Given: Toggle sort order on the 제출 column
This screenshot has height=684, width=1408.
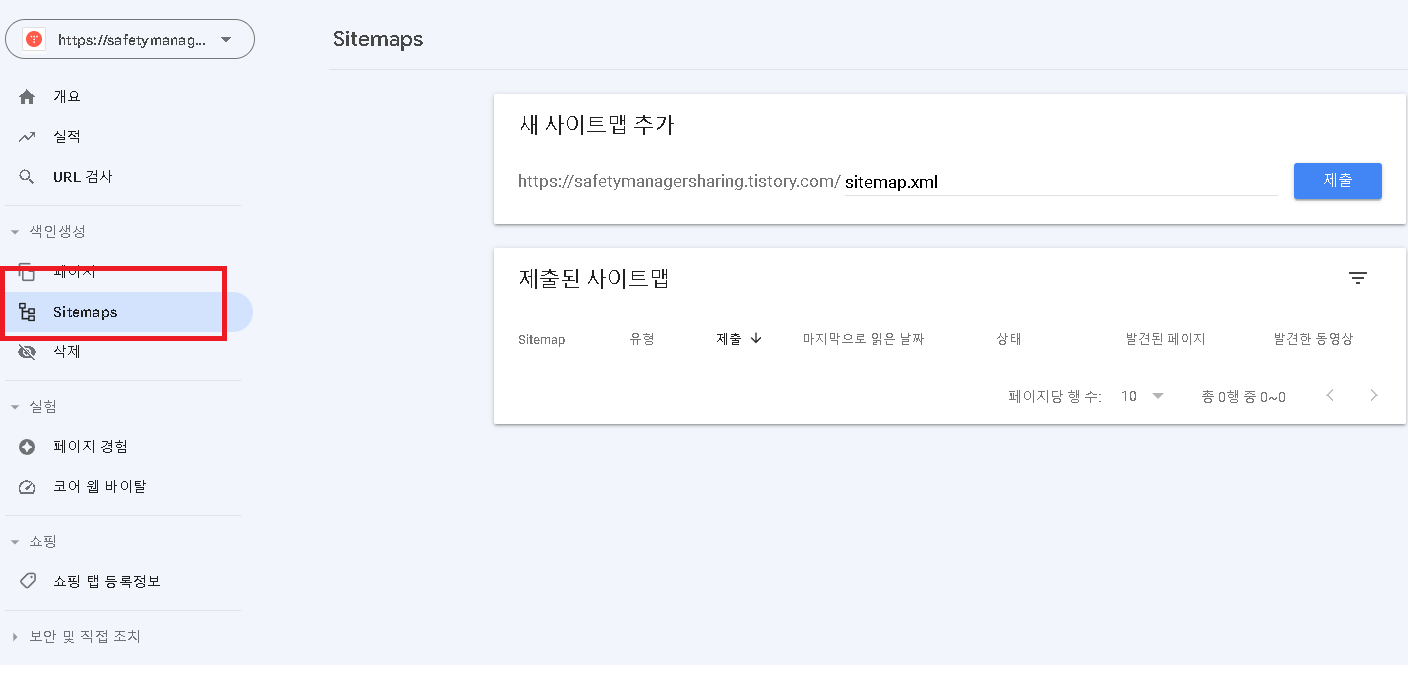Looking at the screenshot, I should coord(736,339).
